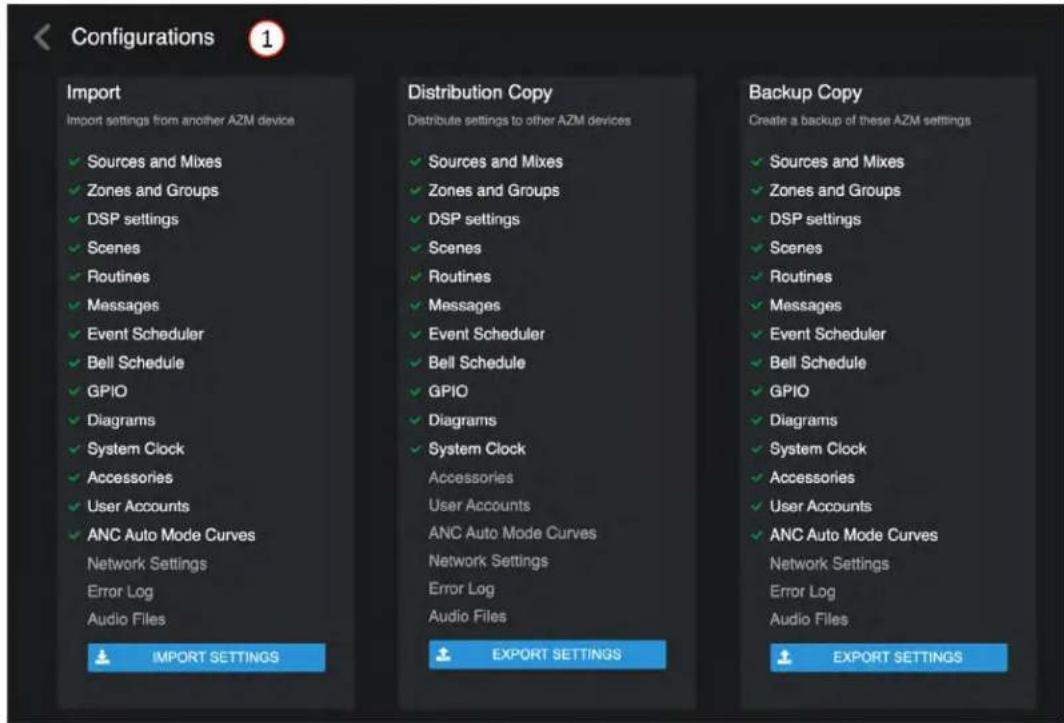1064x723 pixels.
Task: Enable ANC Auto Mode Curves in Distribution Copy
Action: point(512,533)
